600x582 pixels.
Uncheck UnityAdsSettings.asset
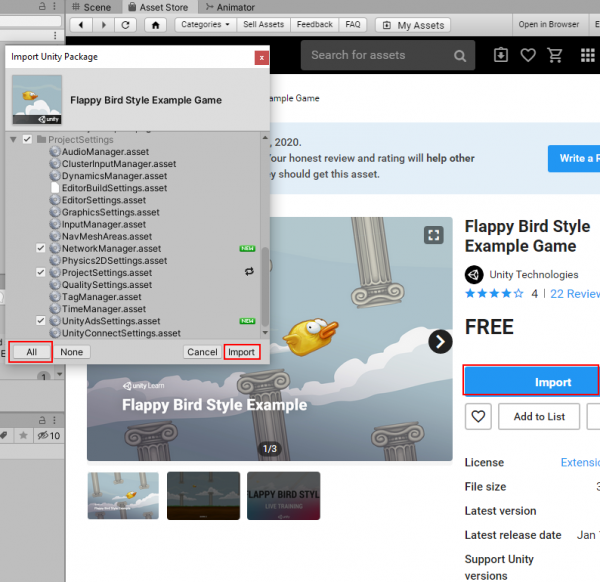tap(41, 321)
